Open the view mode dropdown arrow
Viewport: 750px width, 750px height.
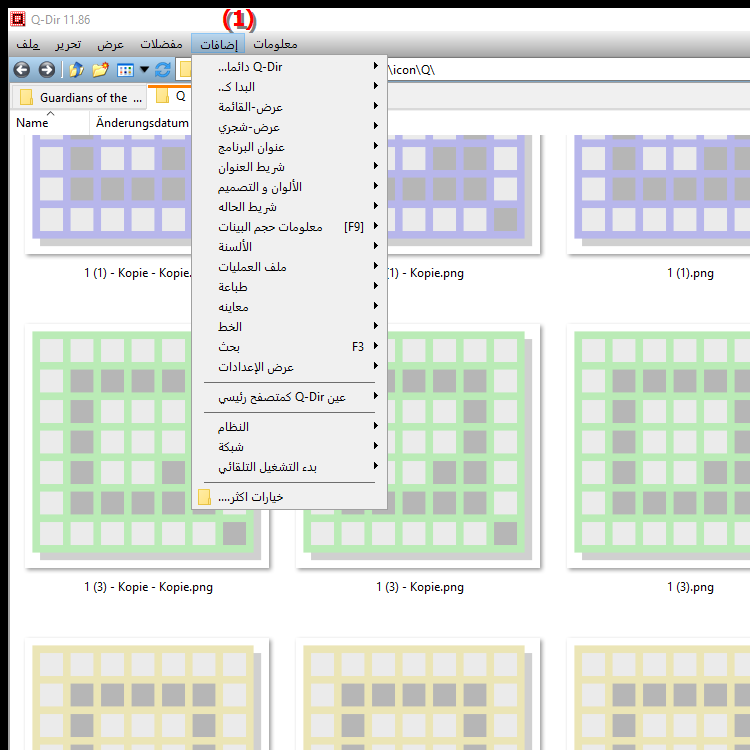point(144,70)
